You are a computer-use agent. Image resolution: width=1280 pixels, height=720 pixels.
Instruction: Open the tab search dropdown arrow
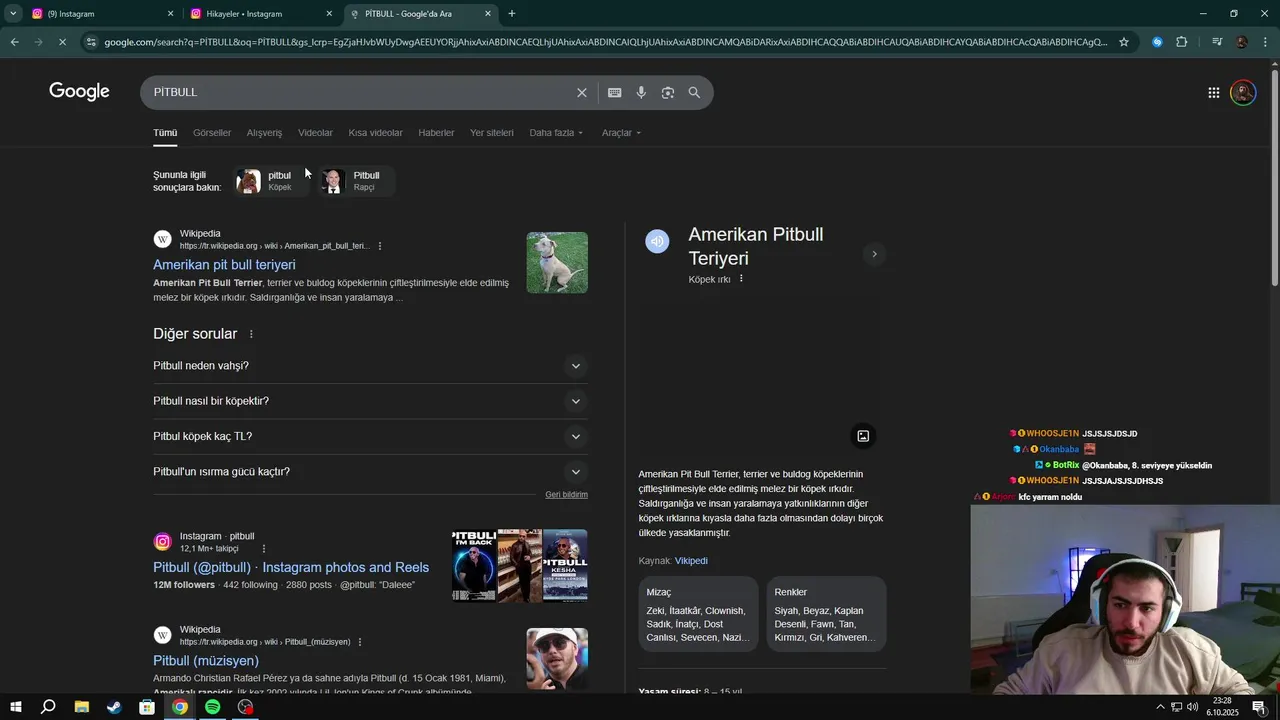tap(13, 14)
